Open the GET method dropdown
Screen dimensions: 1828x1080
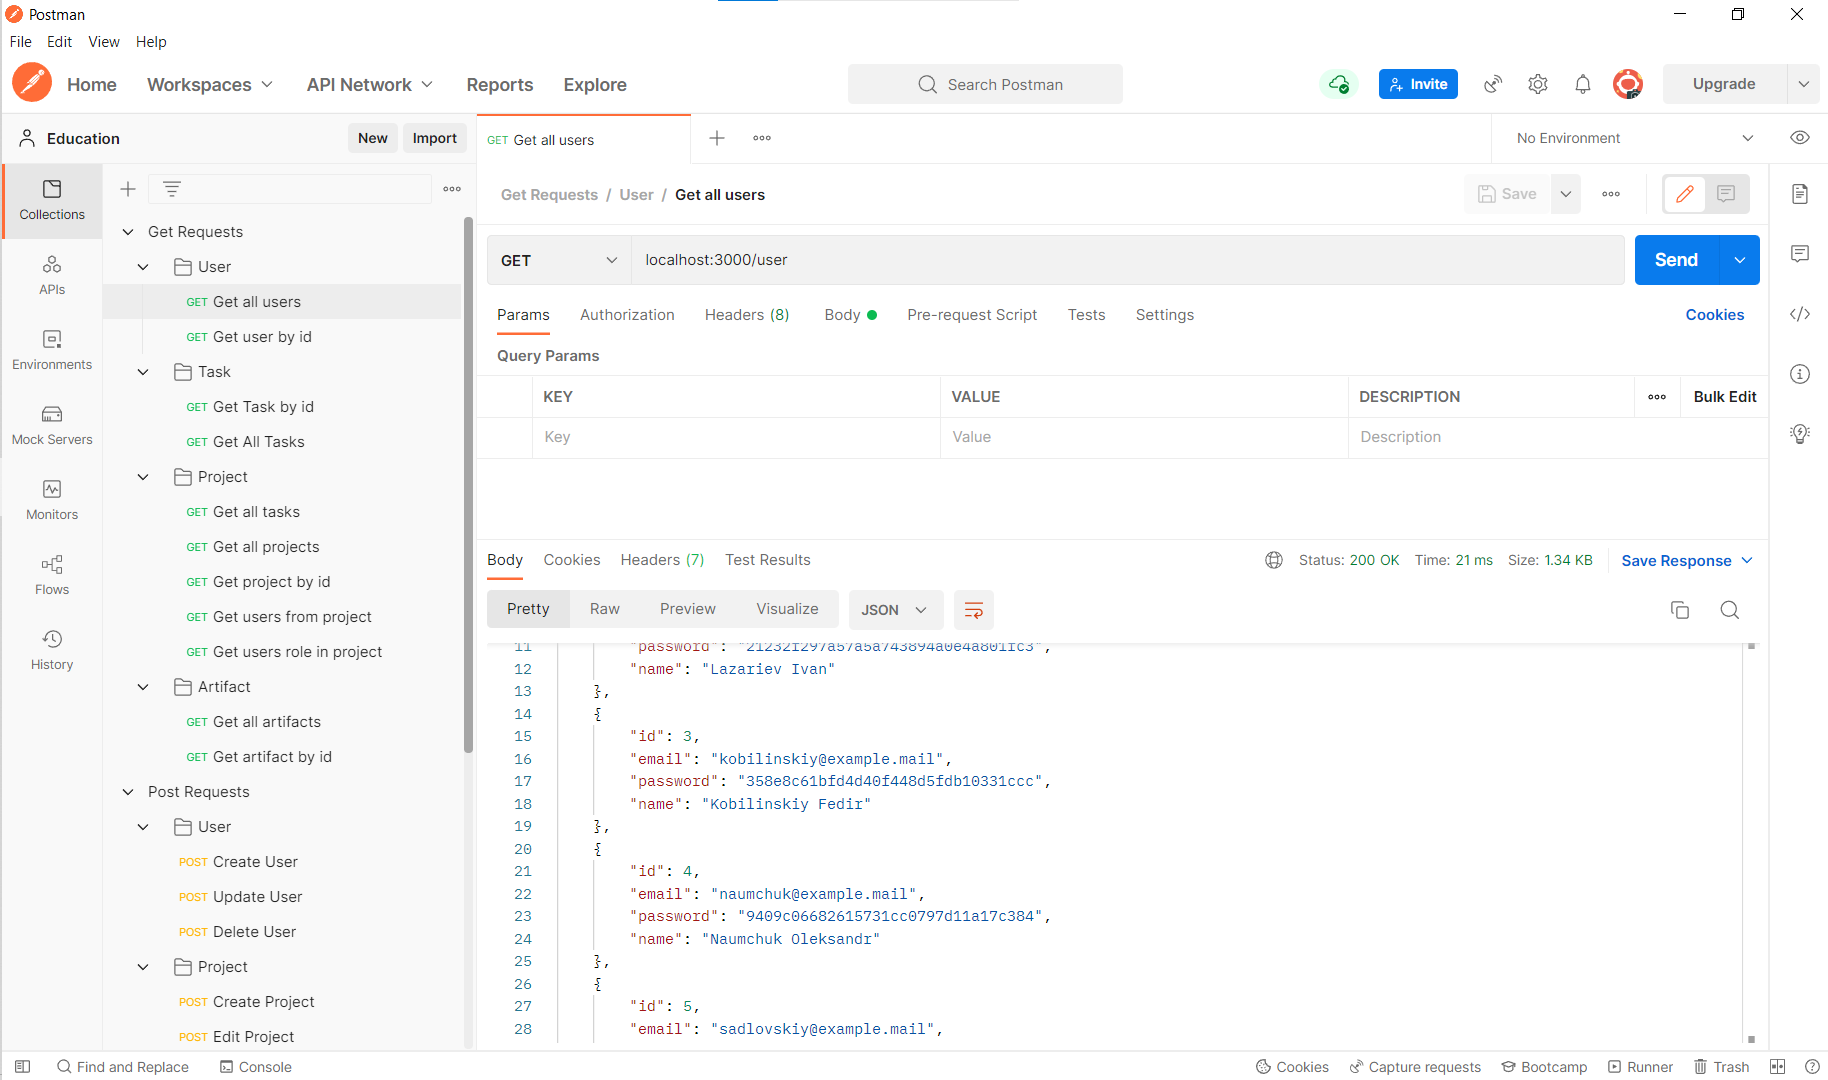click(559, 260)
